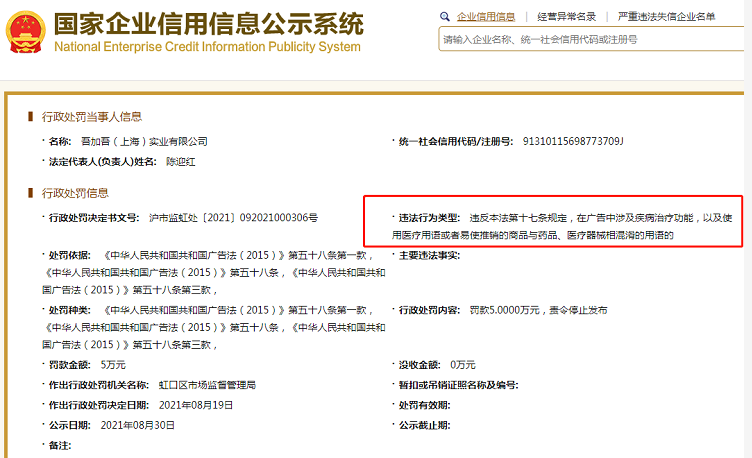This screenshot has height=458, width=752.
Task: Click the site title 国家企业信用信息公示系统
Action: click(209, 23)
